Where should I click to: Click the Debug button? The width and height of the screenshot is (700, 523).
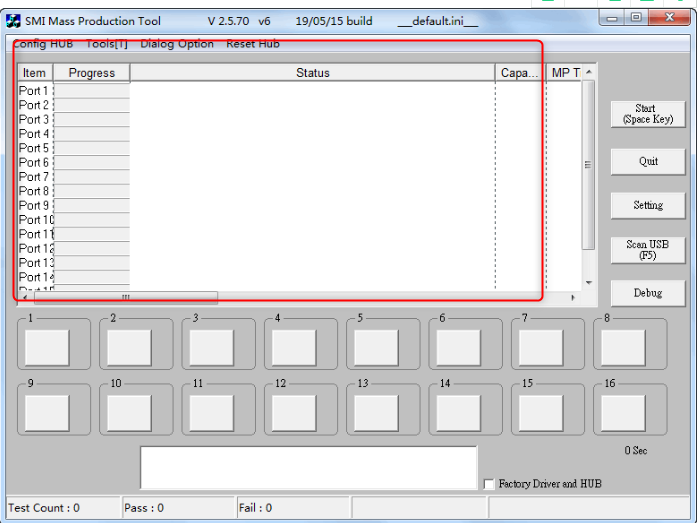click(648, 293)
